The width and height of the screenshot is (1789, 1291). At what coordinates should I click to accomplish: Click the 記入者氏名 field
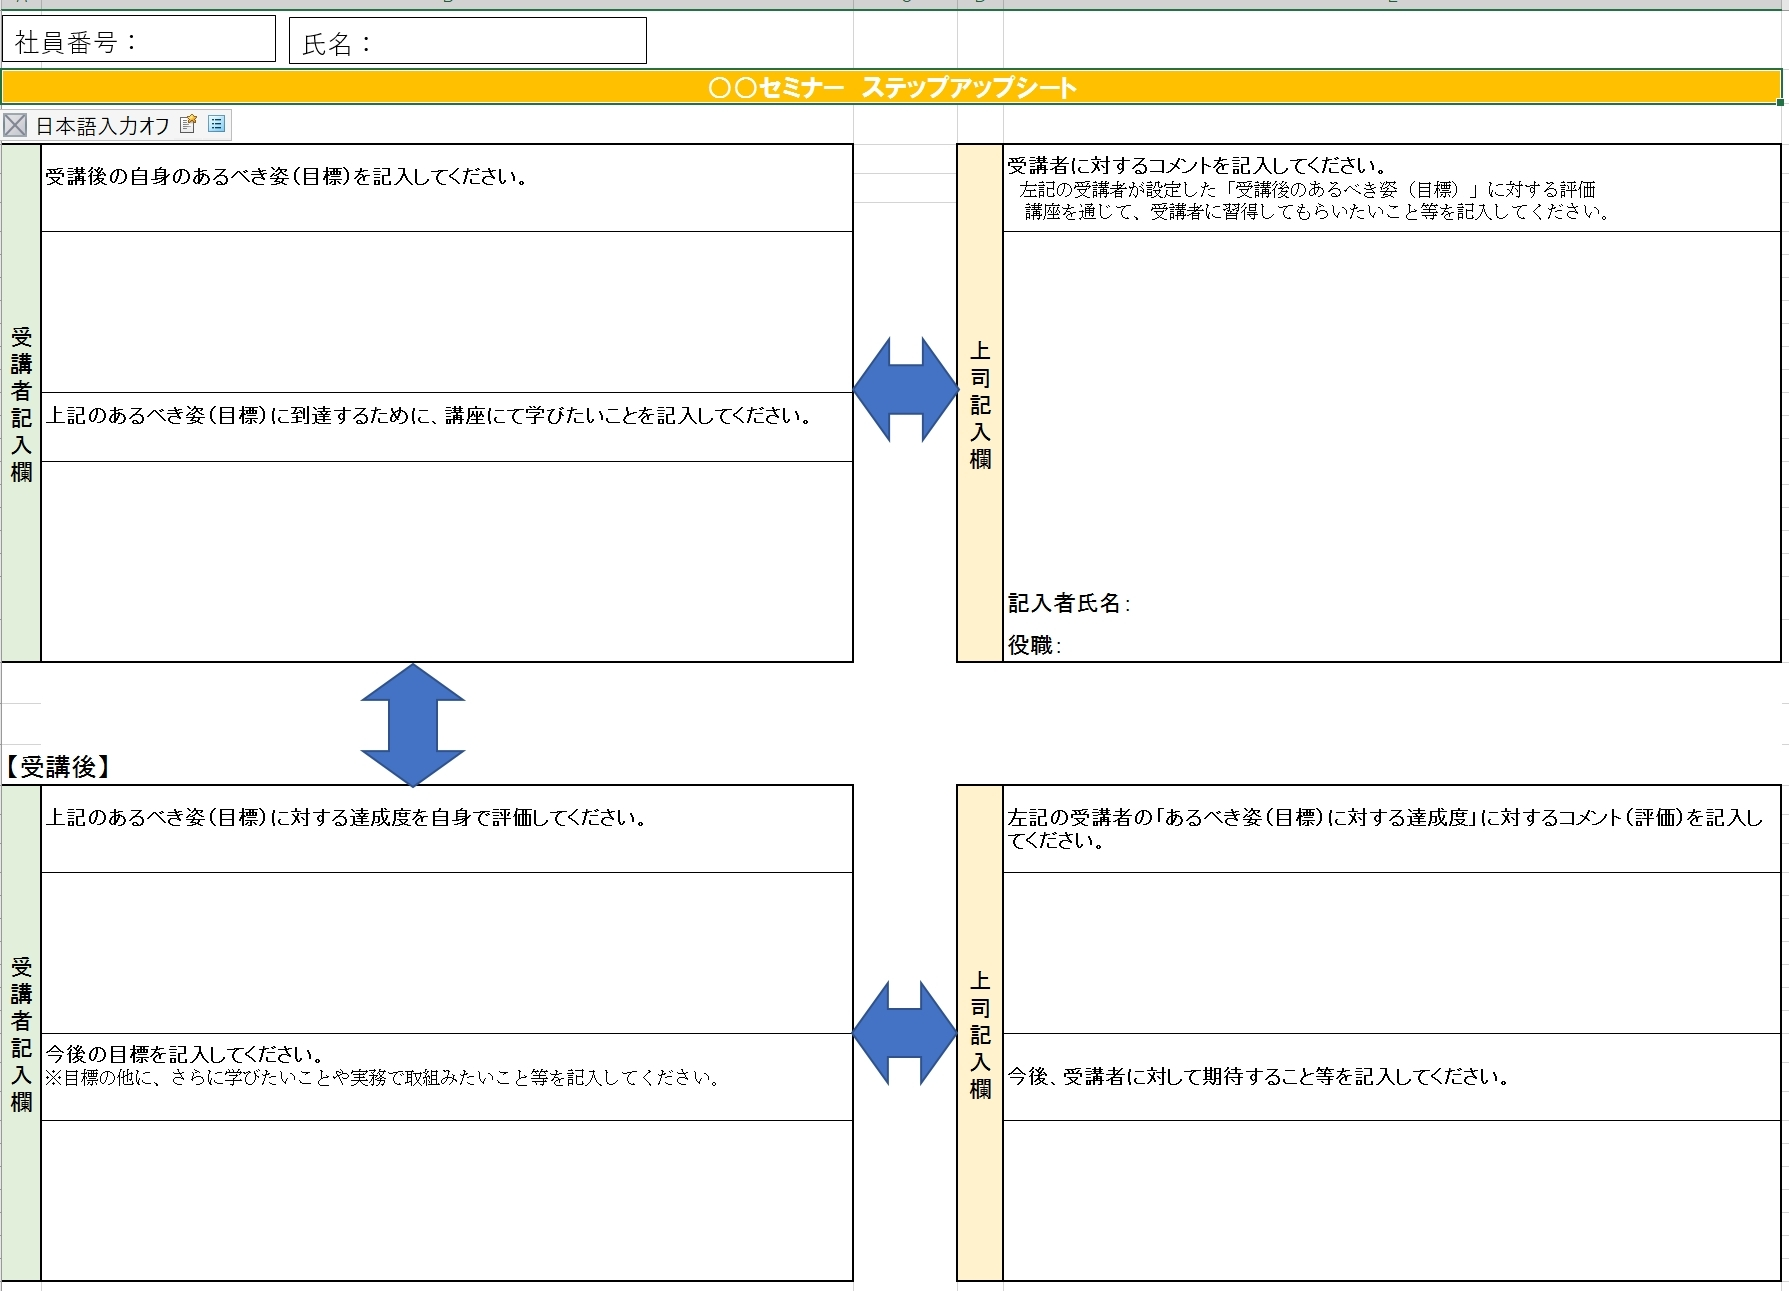[x=1392, y=603]
